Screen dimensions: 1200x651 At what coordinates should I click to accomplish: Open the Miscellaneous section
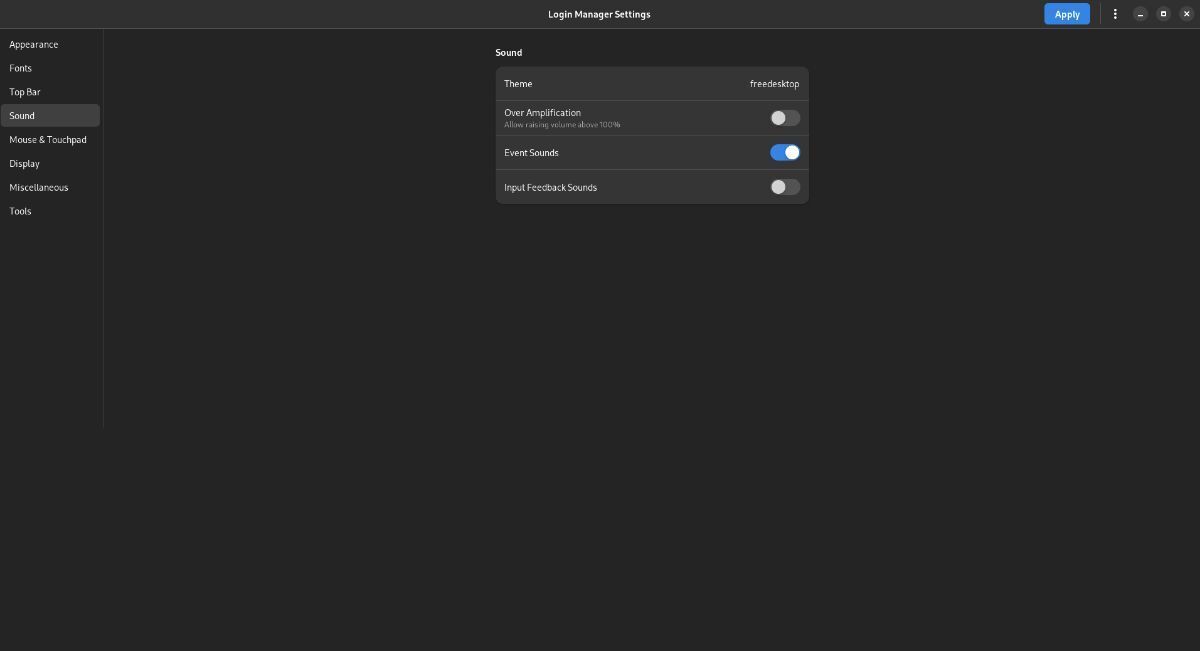(50, 188)
